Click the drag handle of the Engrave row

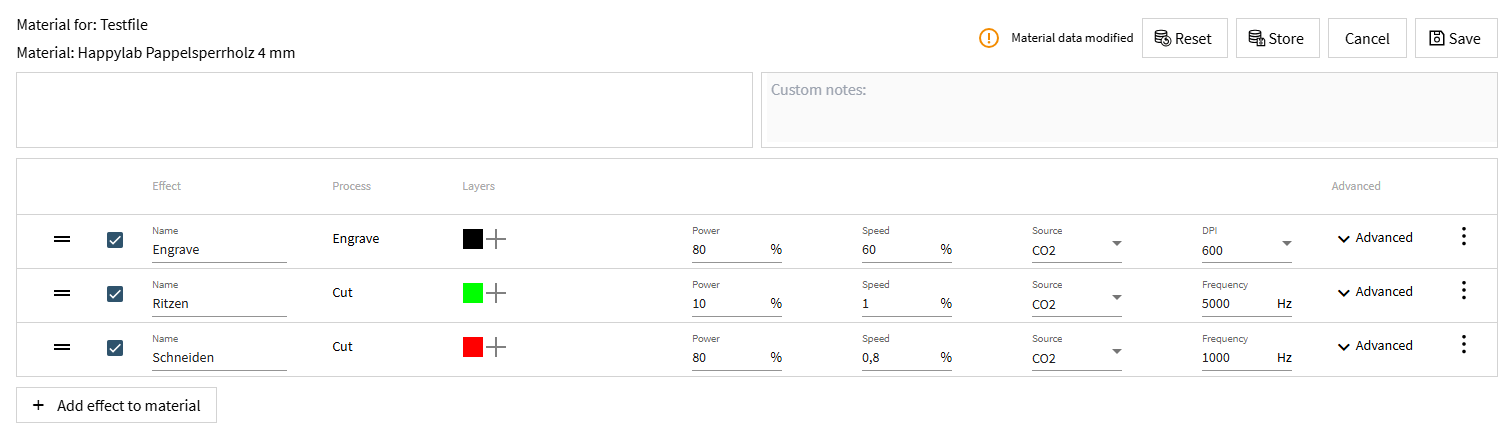tap(62, 239)
